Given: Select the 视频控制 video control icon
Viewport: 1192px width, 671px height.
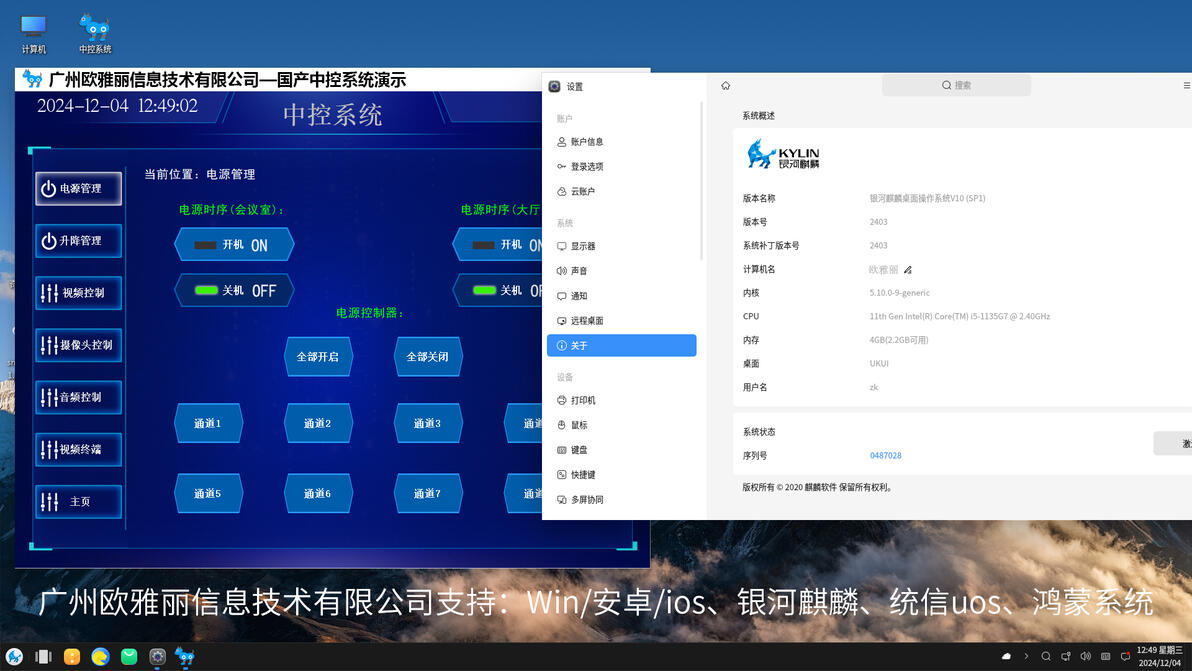Looking at the screenshot, I should click(x=78, y=292).
